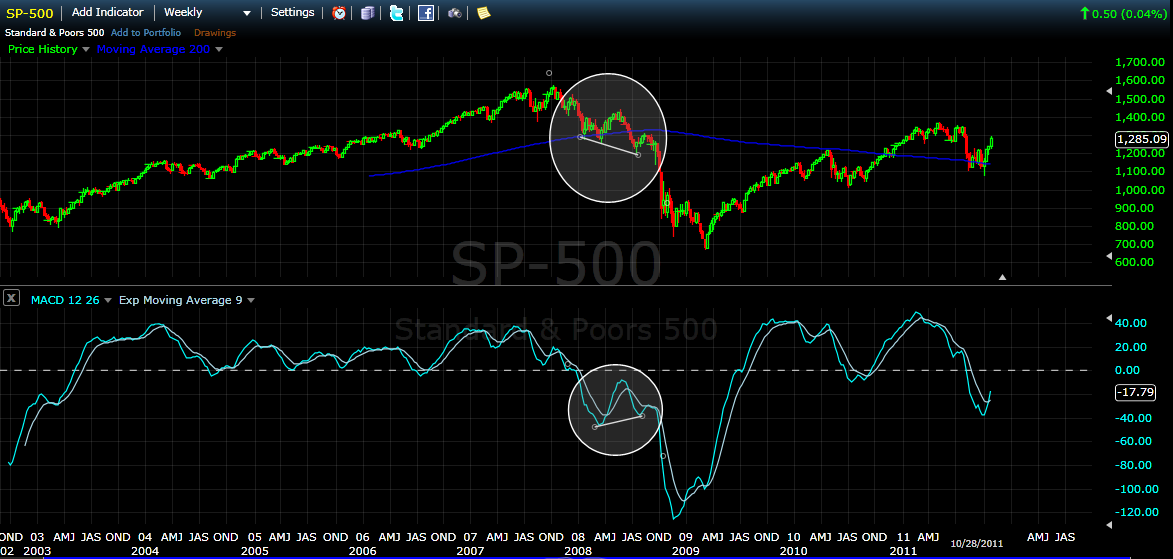This screenshot has height=559, width=1173.
Task: Click the 0.50 (0.04%) change value
Action: [1130, 13]
